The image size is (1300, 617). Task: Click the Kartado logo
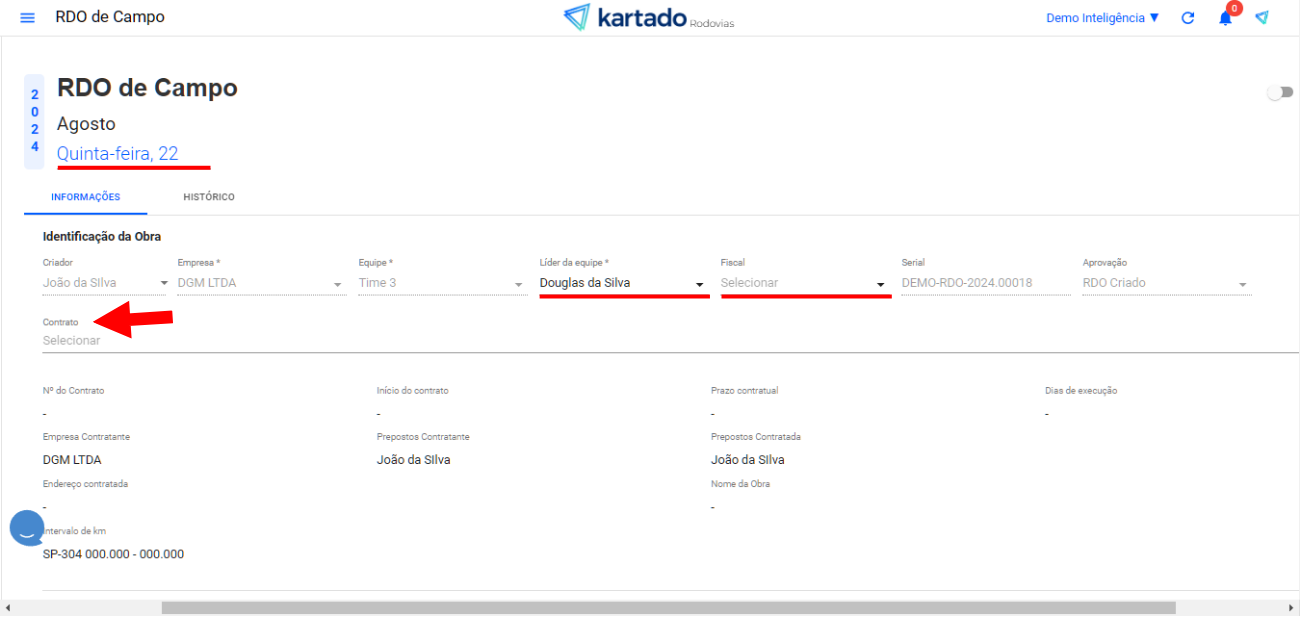(x=648, y=18)
